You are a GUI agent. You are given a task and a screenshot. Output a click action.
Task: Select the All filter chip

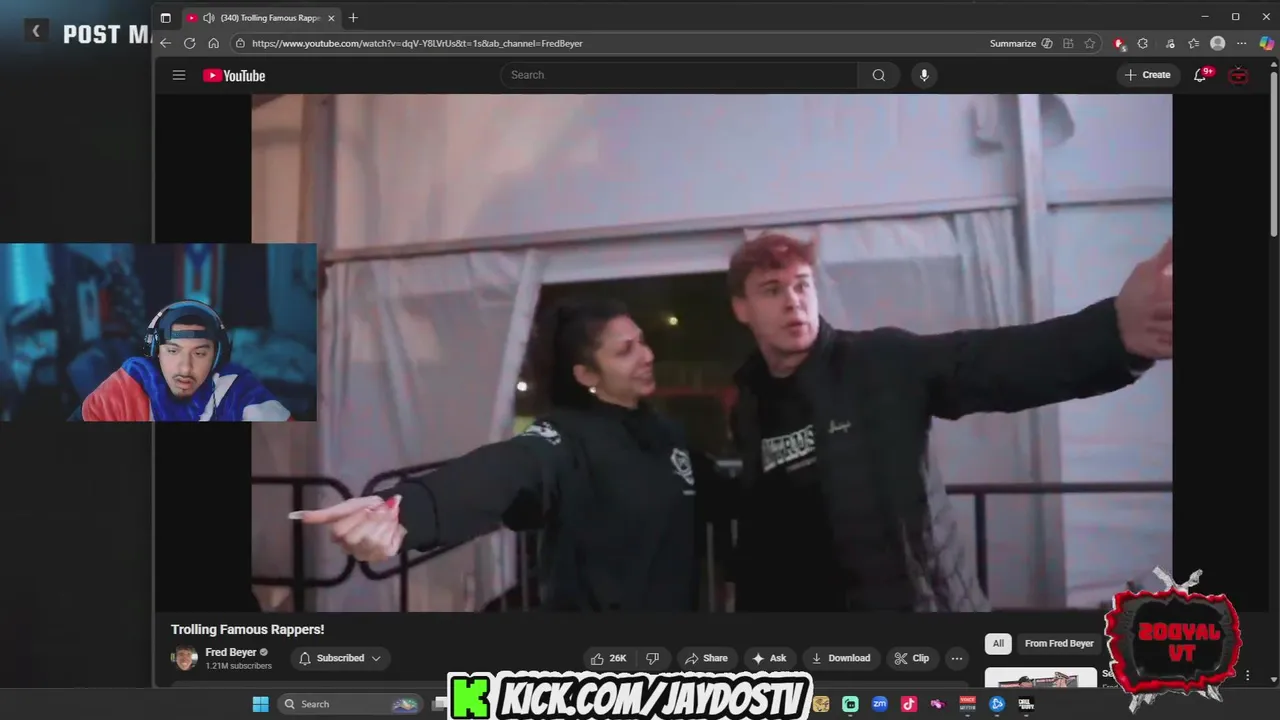point(998,644)
